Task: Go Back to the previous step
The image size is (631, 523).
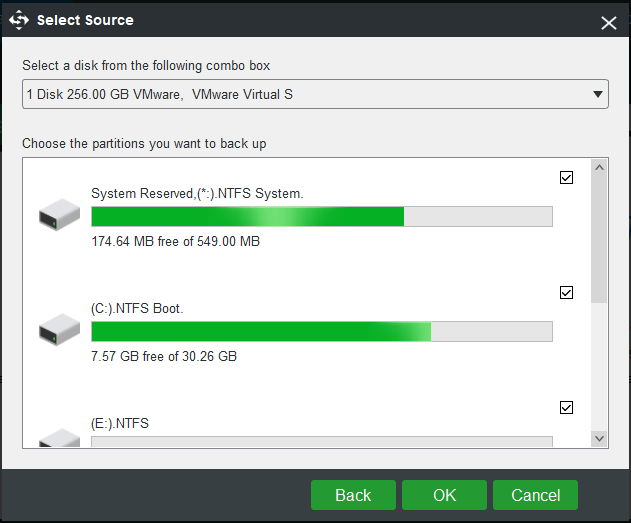Action: [x=353, y=495]
